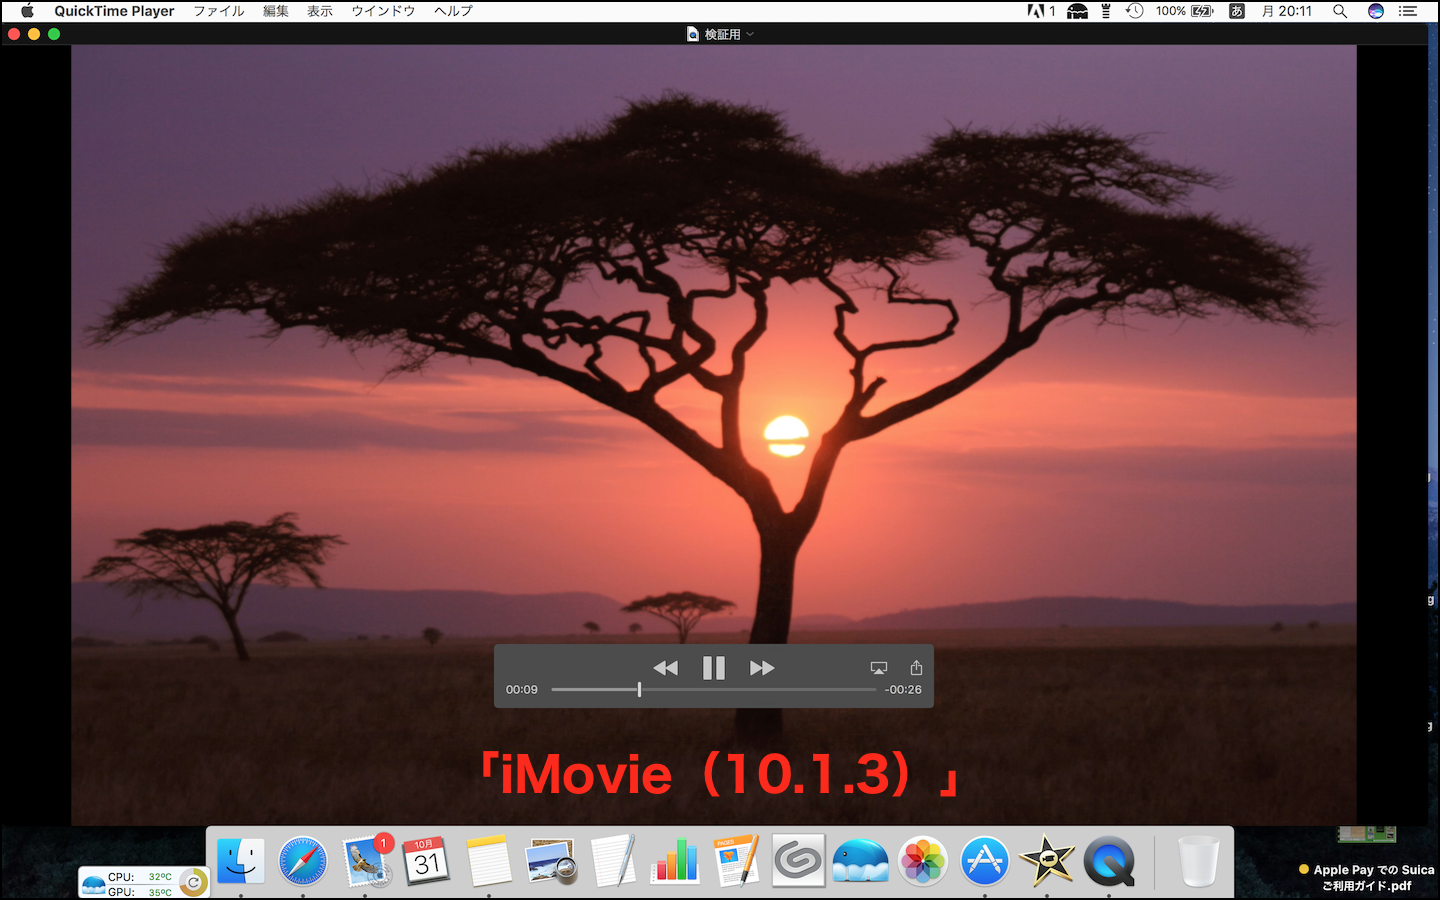Open the ヘルプ menu
The width and height of the screenshot is (1440, 900).
point(453,11)
